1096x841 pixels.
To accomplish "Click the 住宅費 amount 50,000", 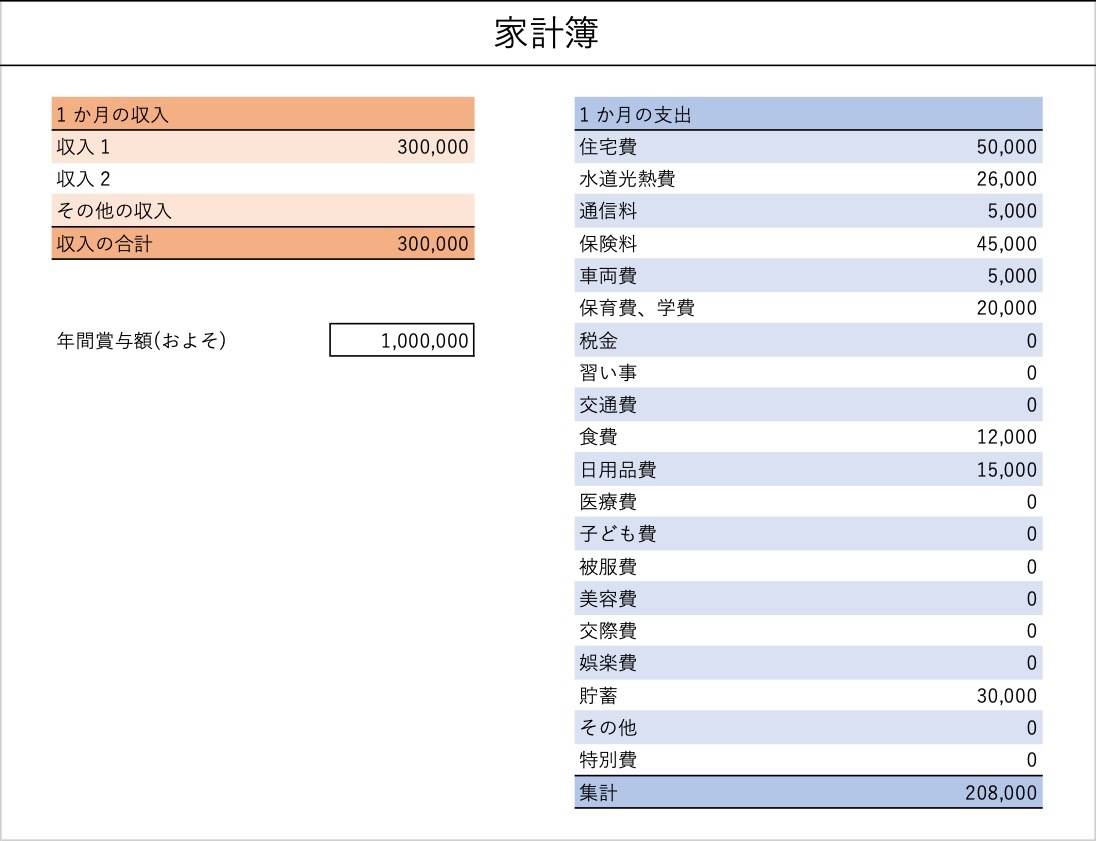I will pyautogui.click(x=1007, y=147).
